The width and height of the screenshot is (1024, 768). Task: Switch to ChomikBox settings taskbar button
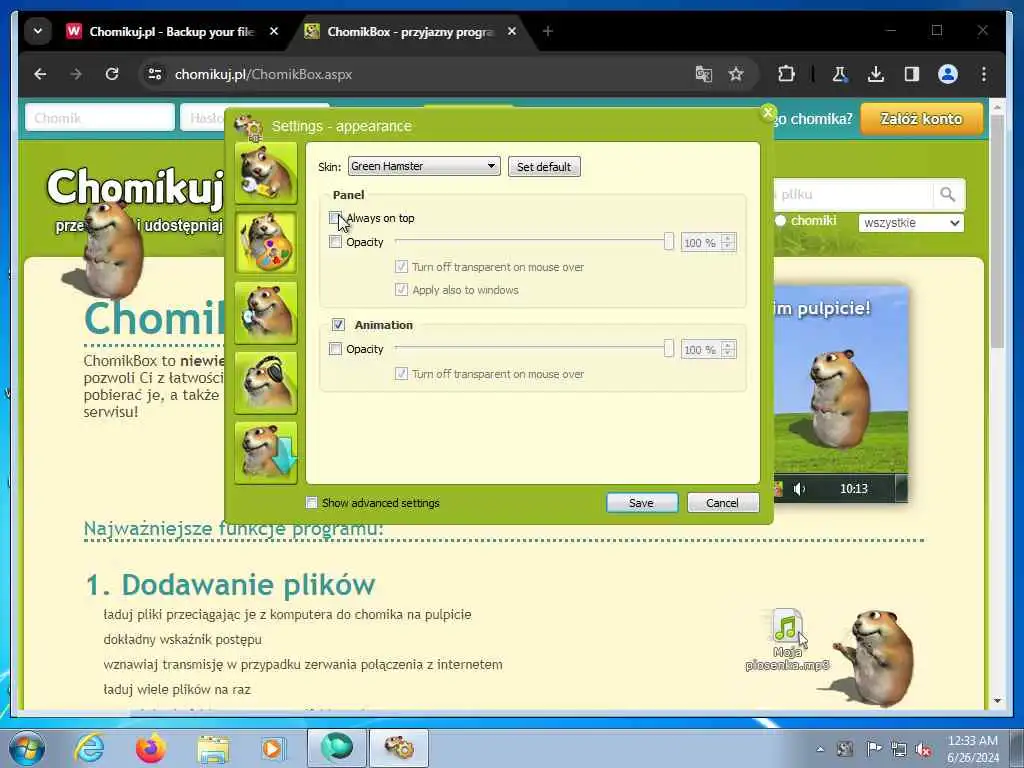[399, 748]
